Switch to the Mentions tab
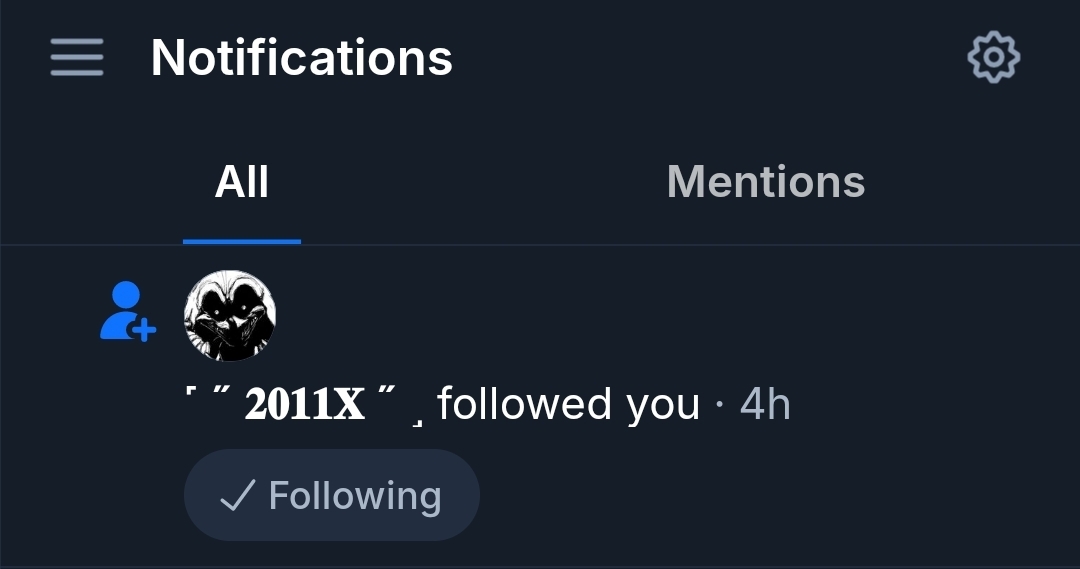 click(765, 182)
